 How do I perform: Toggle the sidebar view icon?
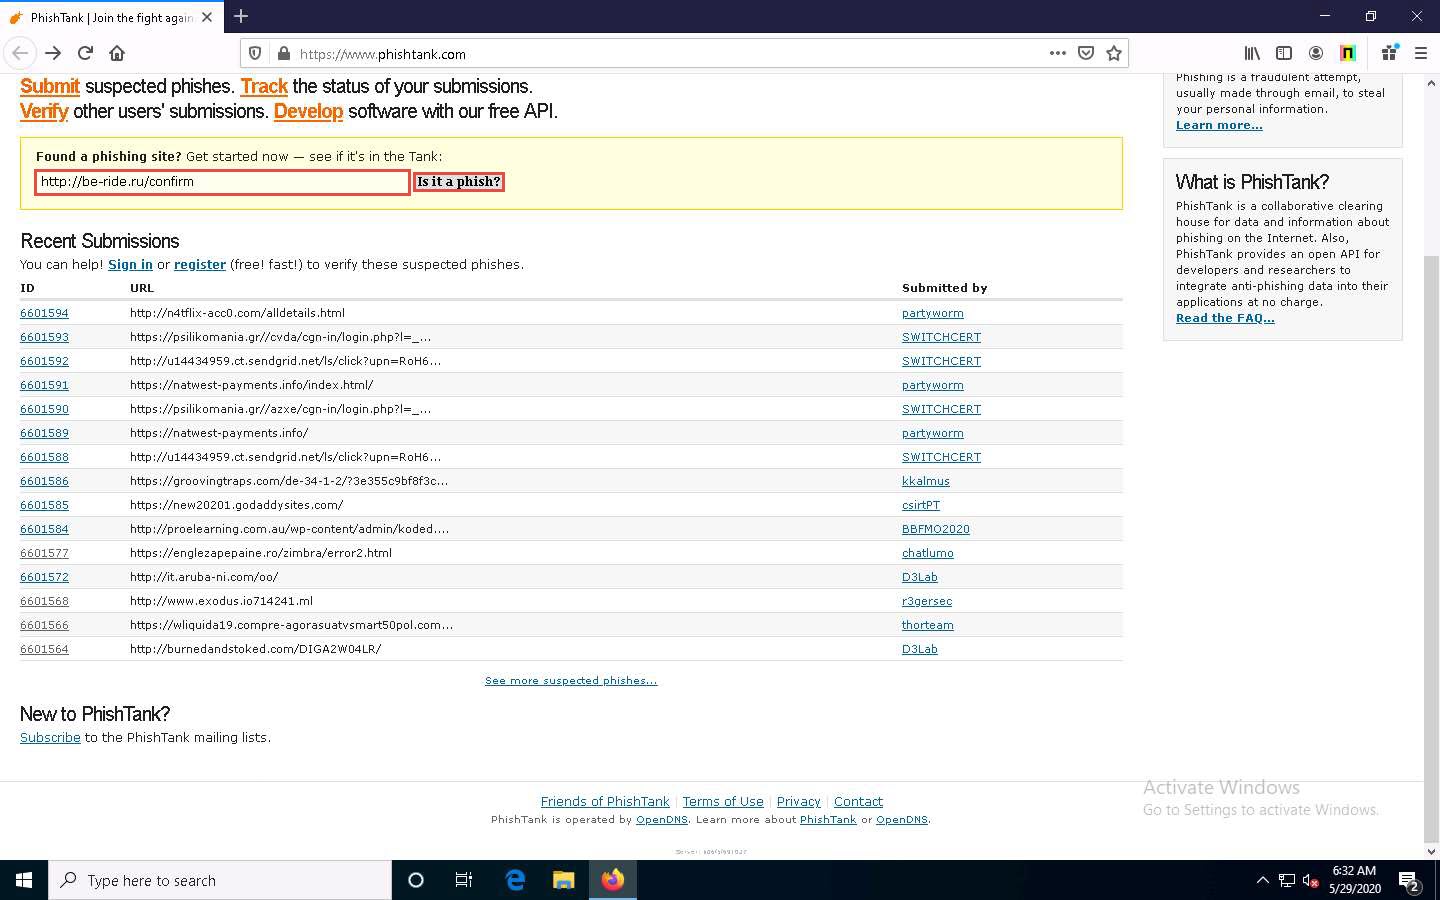(1284, 53)
